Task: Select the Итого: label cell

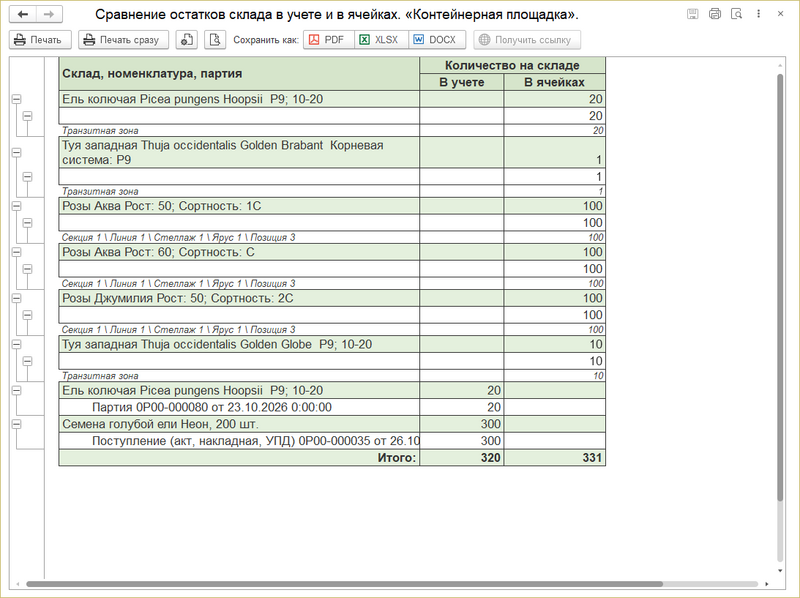Action: (x=239, y=458)
